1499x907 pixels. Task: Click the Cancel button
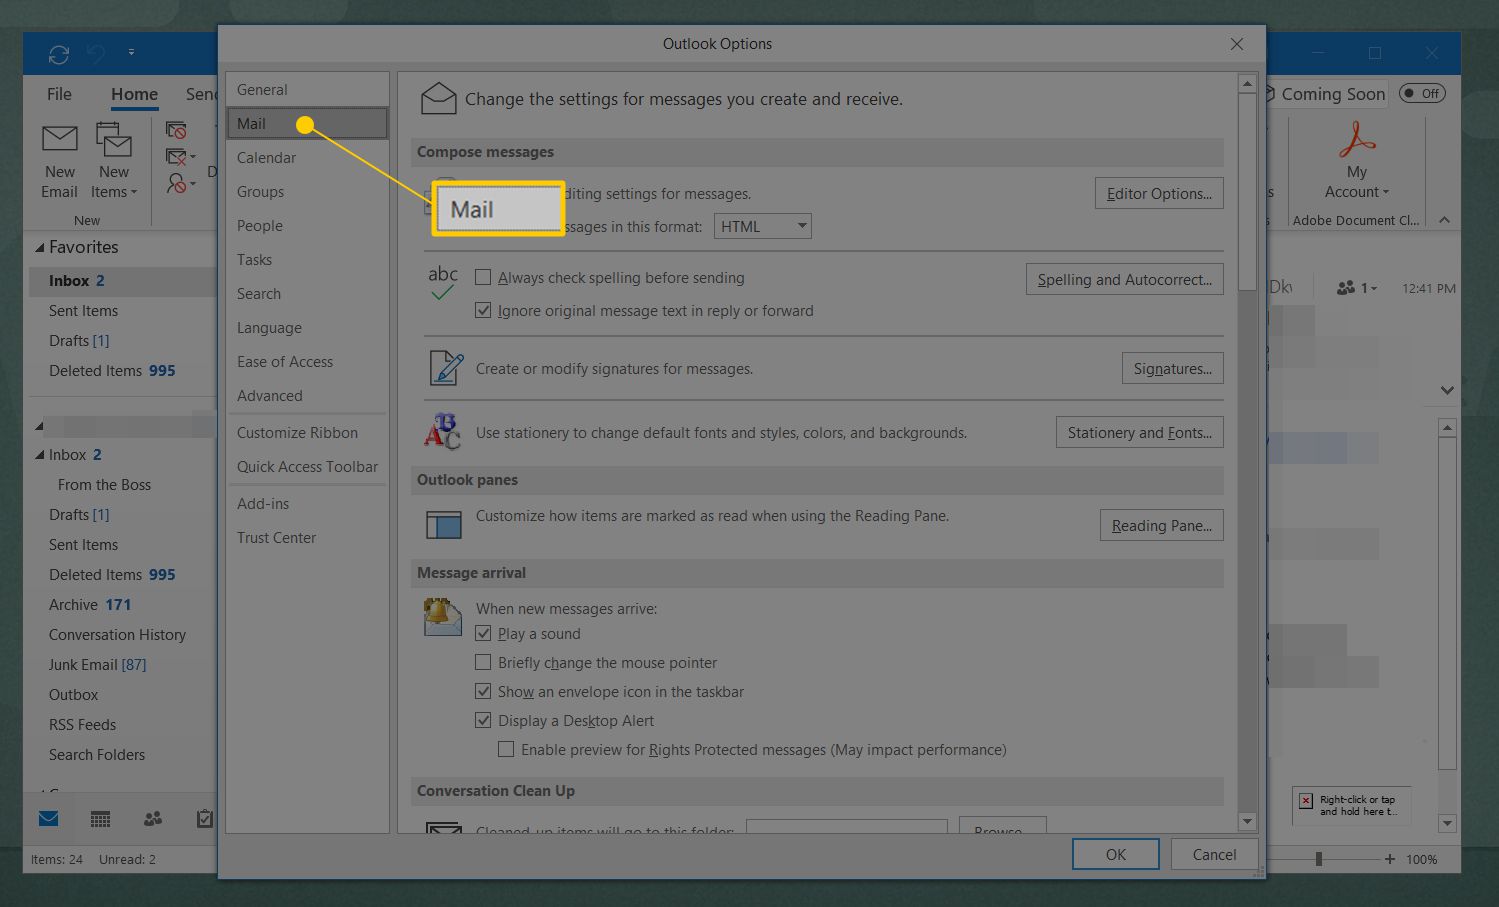pyautogui.click(x=1214, y=854)
